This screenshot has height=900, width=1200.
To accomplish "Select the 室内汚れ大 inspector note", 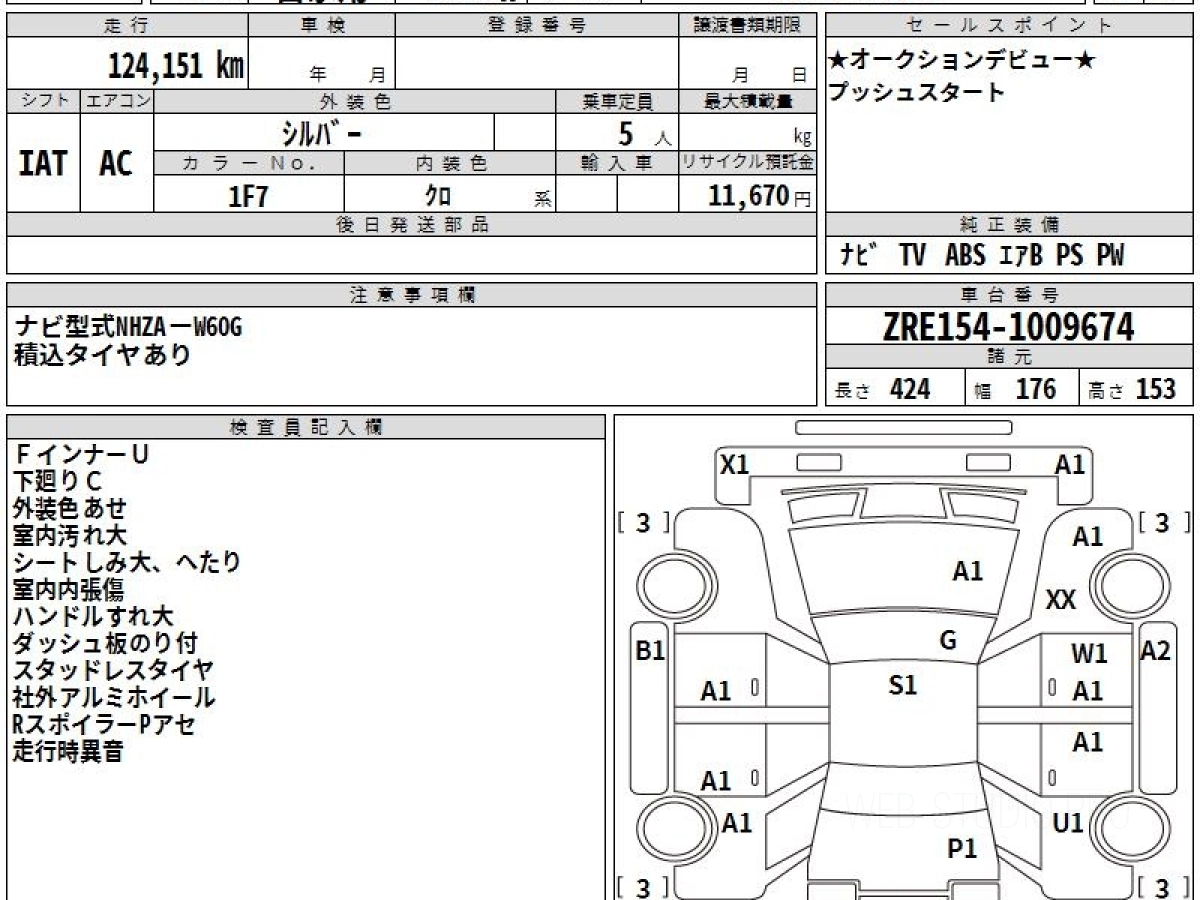I will point(70,536).
